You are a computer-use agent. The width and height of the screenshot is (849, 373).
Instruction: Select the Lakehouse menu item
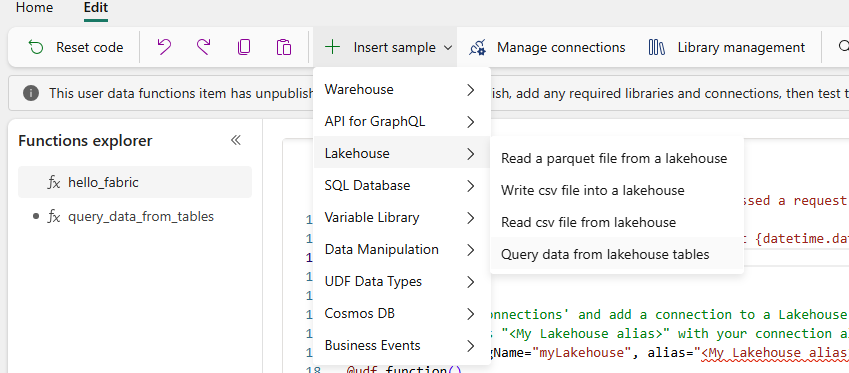402,154
